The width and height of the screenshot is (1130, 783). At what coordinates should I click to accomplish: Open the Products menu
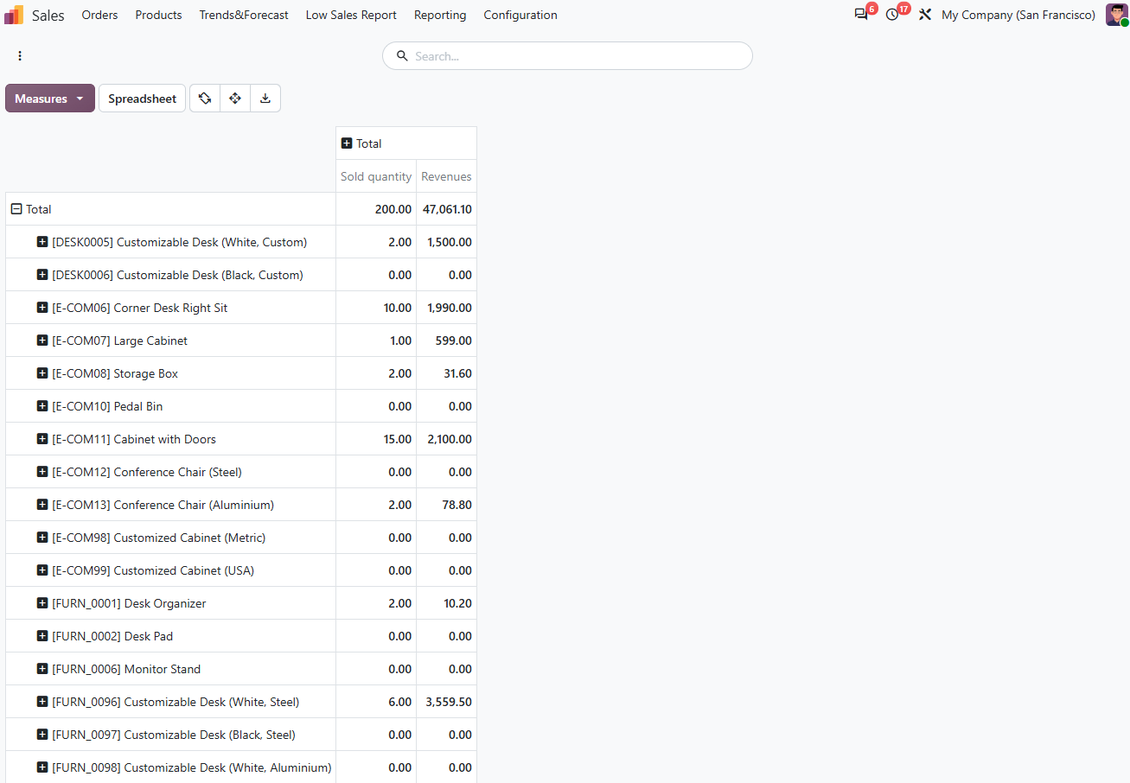(159, 15)
